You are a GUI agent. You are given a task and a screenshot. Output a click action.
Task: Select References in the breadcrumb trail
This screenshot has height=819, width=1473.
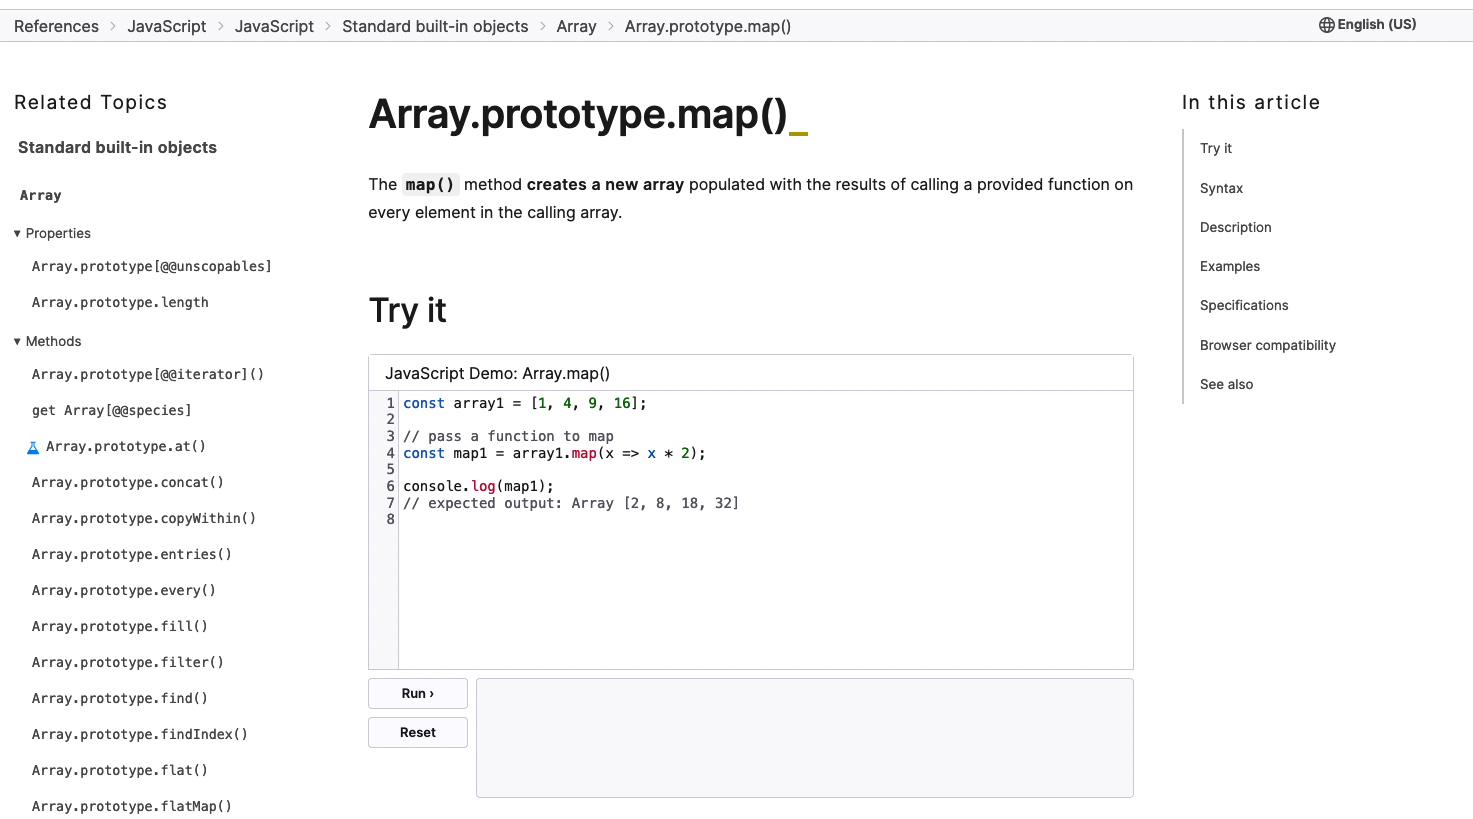(x=56, y=26)
